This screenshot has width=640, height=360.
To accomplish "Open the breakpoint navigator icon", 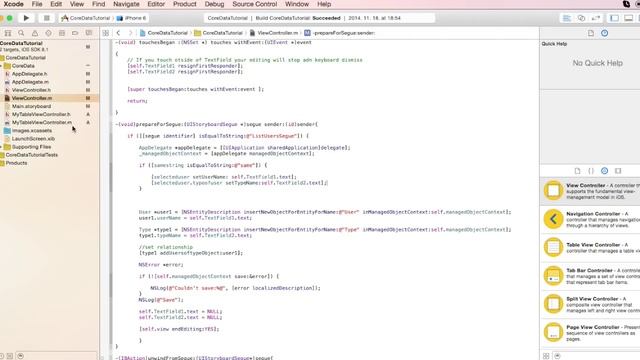I will [x=75, y=33].
